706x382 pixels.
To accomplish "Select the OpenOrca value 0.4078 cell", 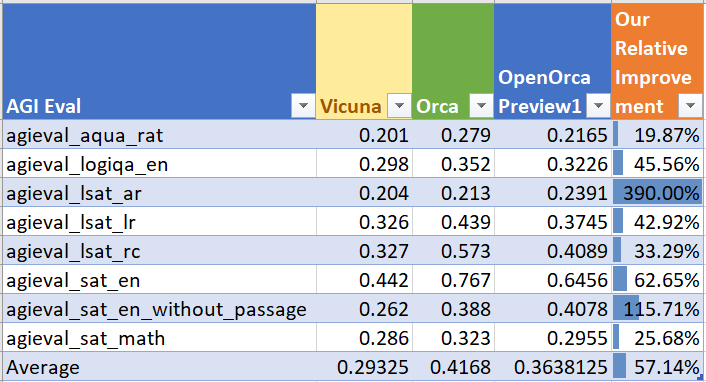I will (x=552, y=309).
